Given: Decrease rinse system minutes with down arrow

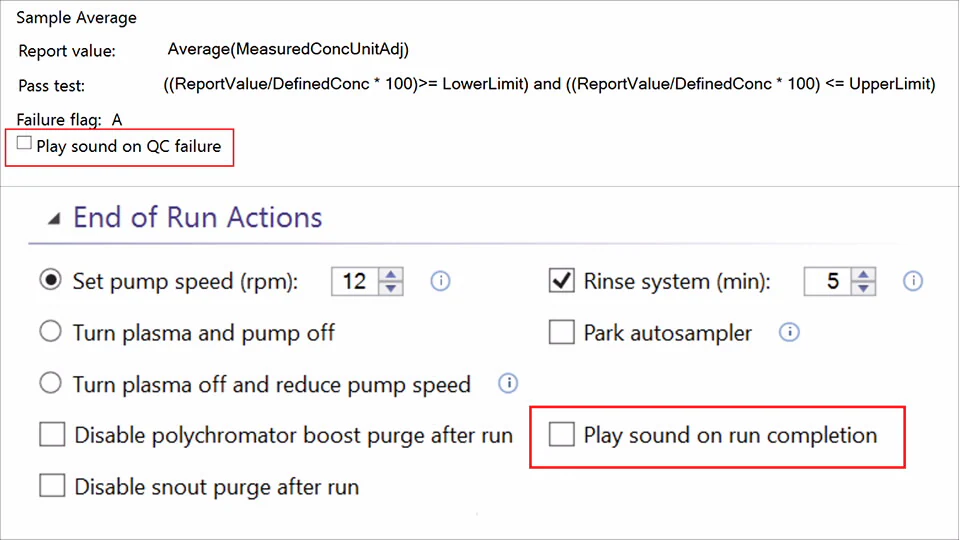Looking at the screenshot, I should point(865,289).
